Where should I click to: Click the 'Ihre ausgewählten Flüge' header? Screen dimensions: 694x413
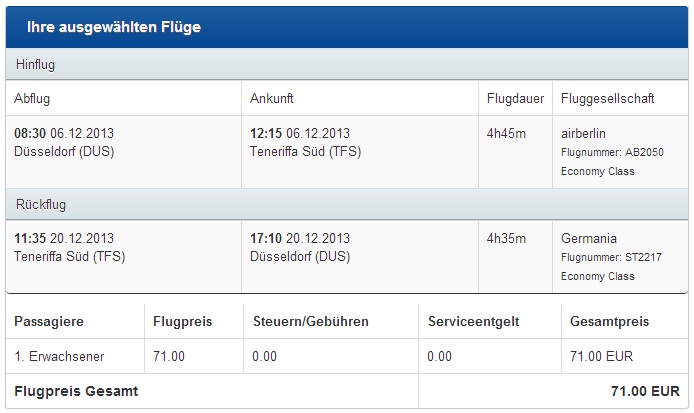pyautogui.click(x=114, y=27)
